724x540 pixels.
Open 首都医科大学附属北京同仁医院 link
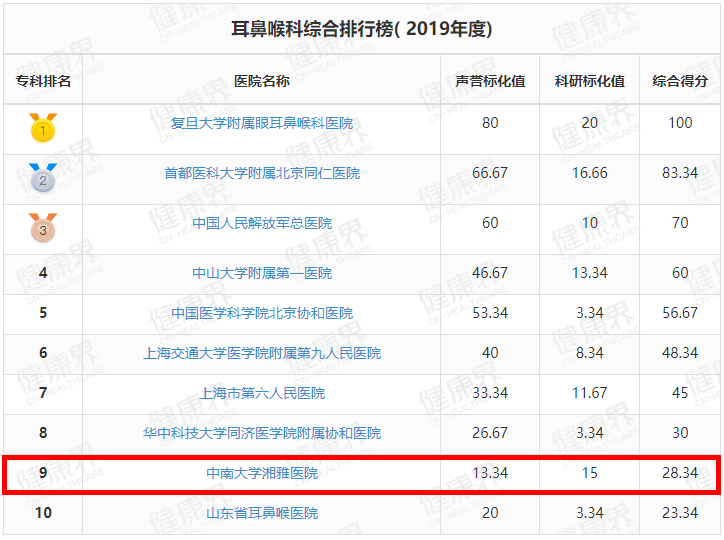262,173
